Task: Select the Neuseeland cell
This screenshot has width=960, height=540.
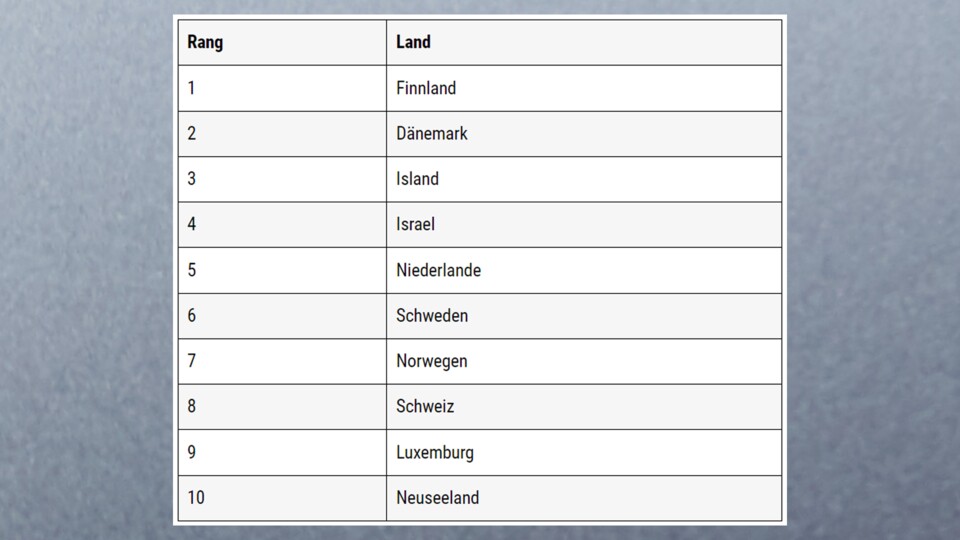Action: pyautogui.click(x=437, y=497)
